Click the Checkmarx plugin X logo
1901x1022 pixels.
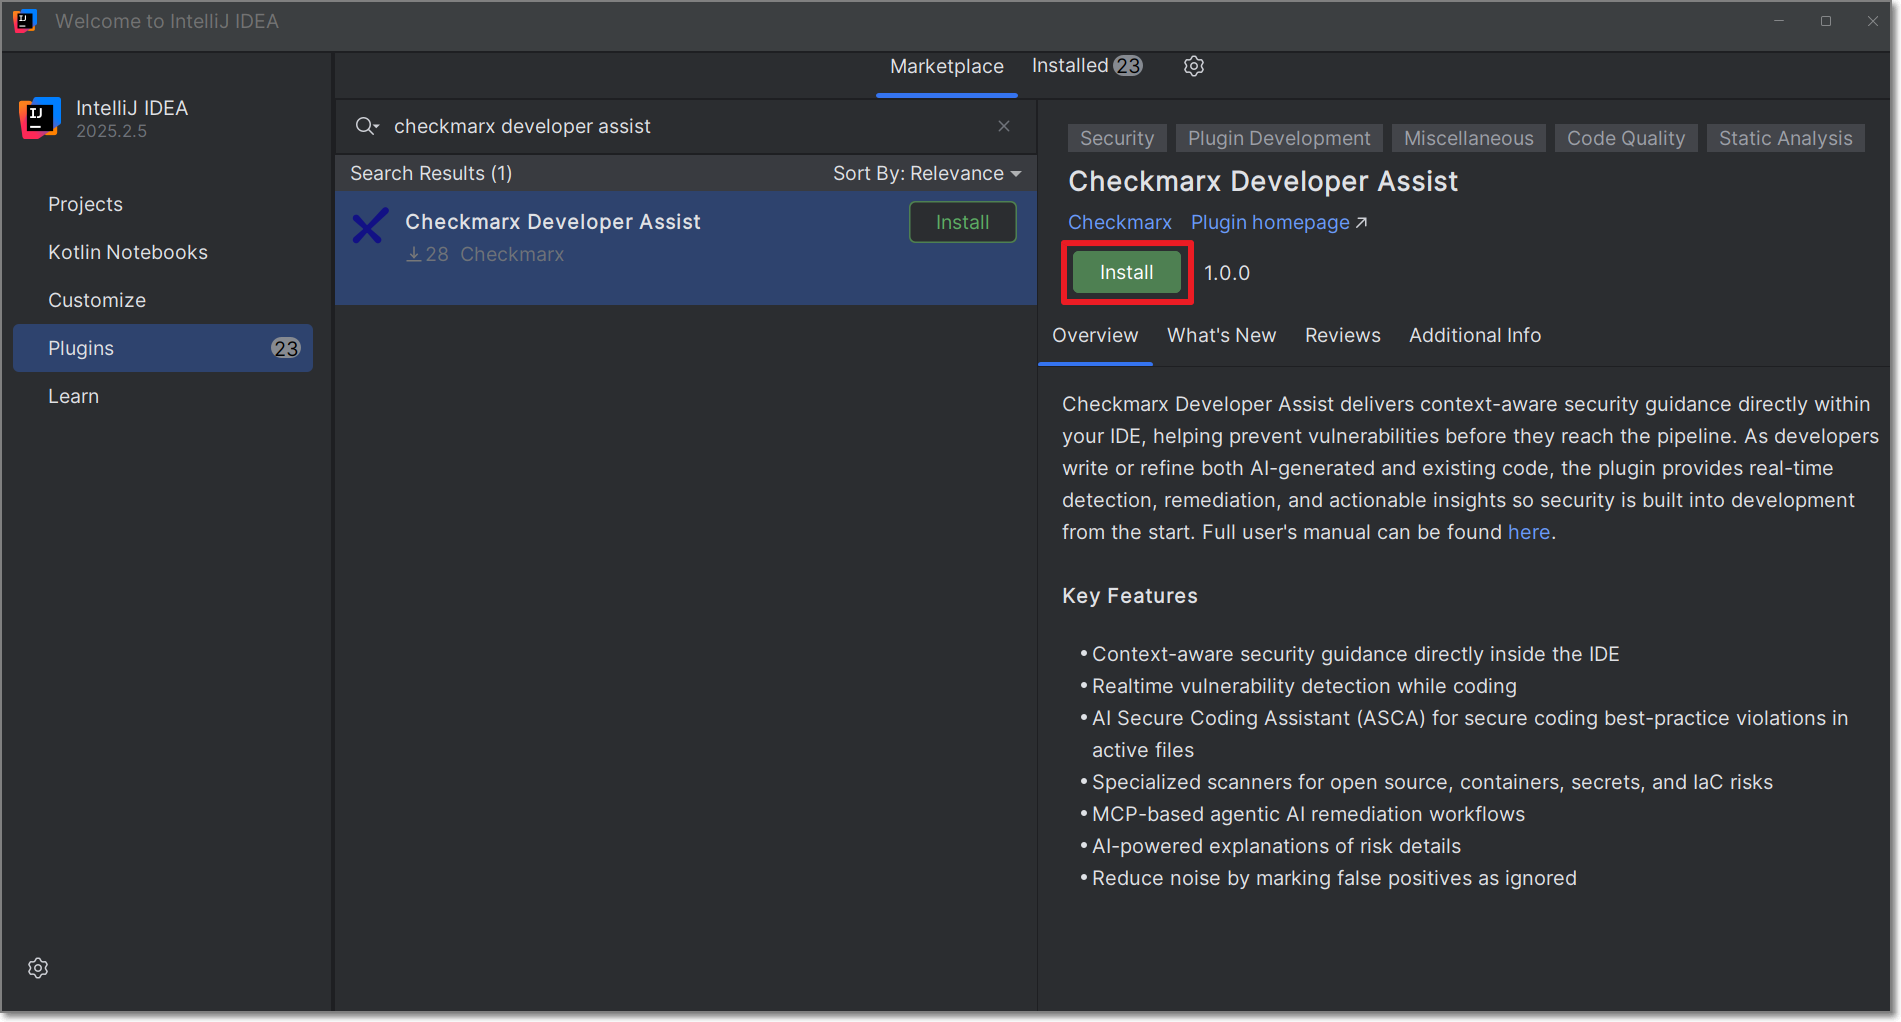tap(369, 226)
